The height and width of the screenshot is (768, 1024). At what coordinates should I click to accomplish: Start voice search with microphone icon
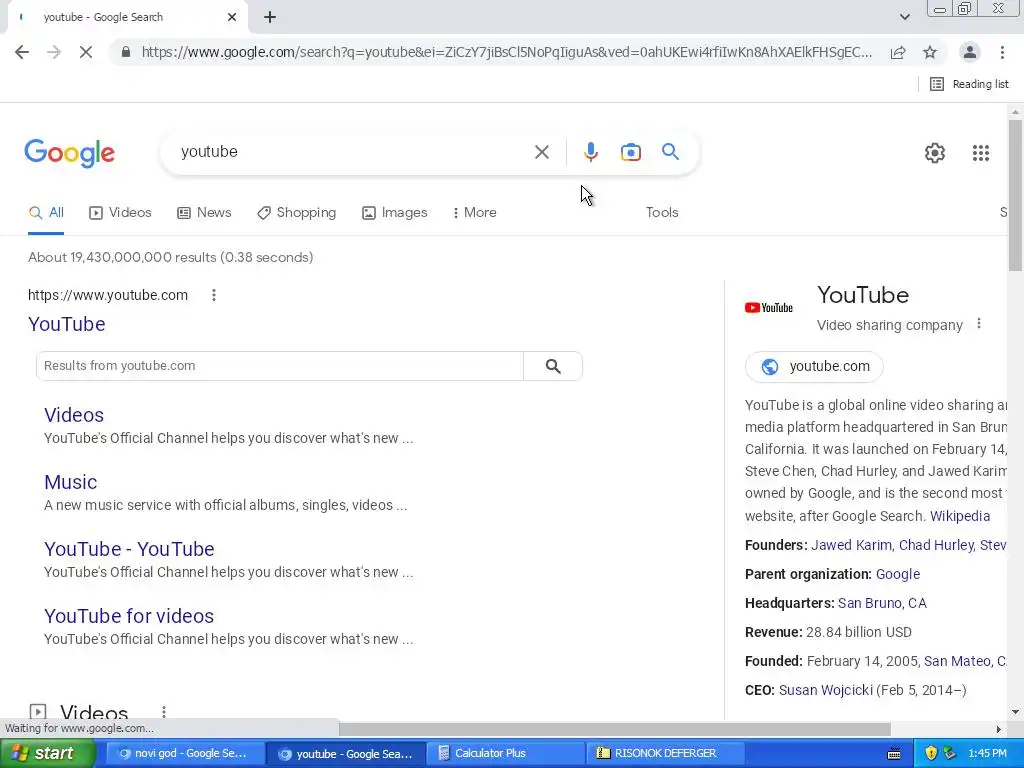pos(590,152)
